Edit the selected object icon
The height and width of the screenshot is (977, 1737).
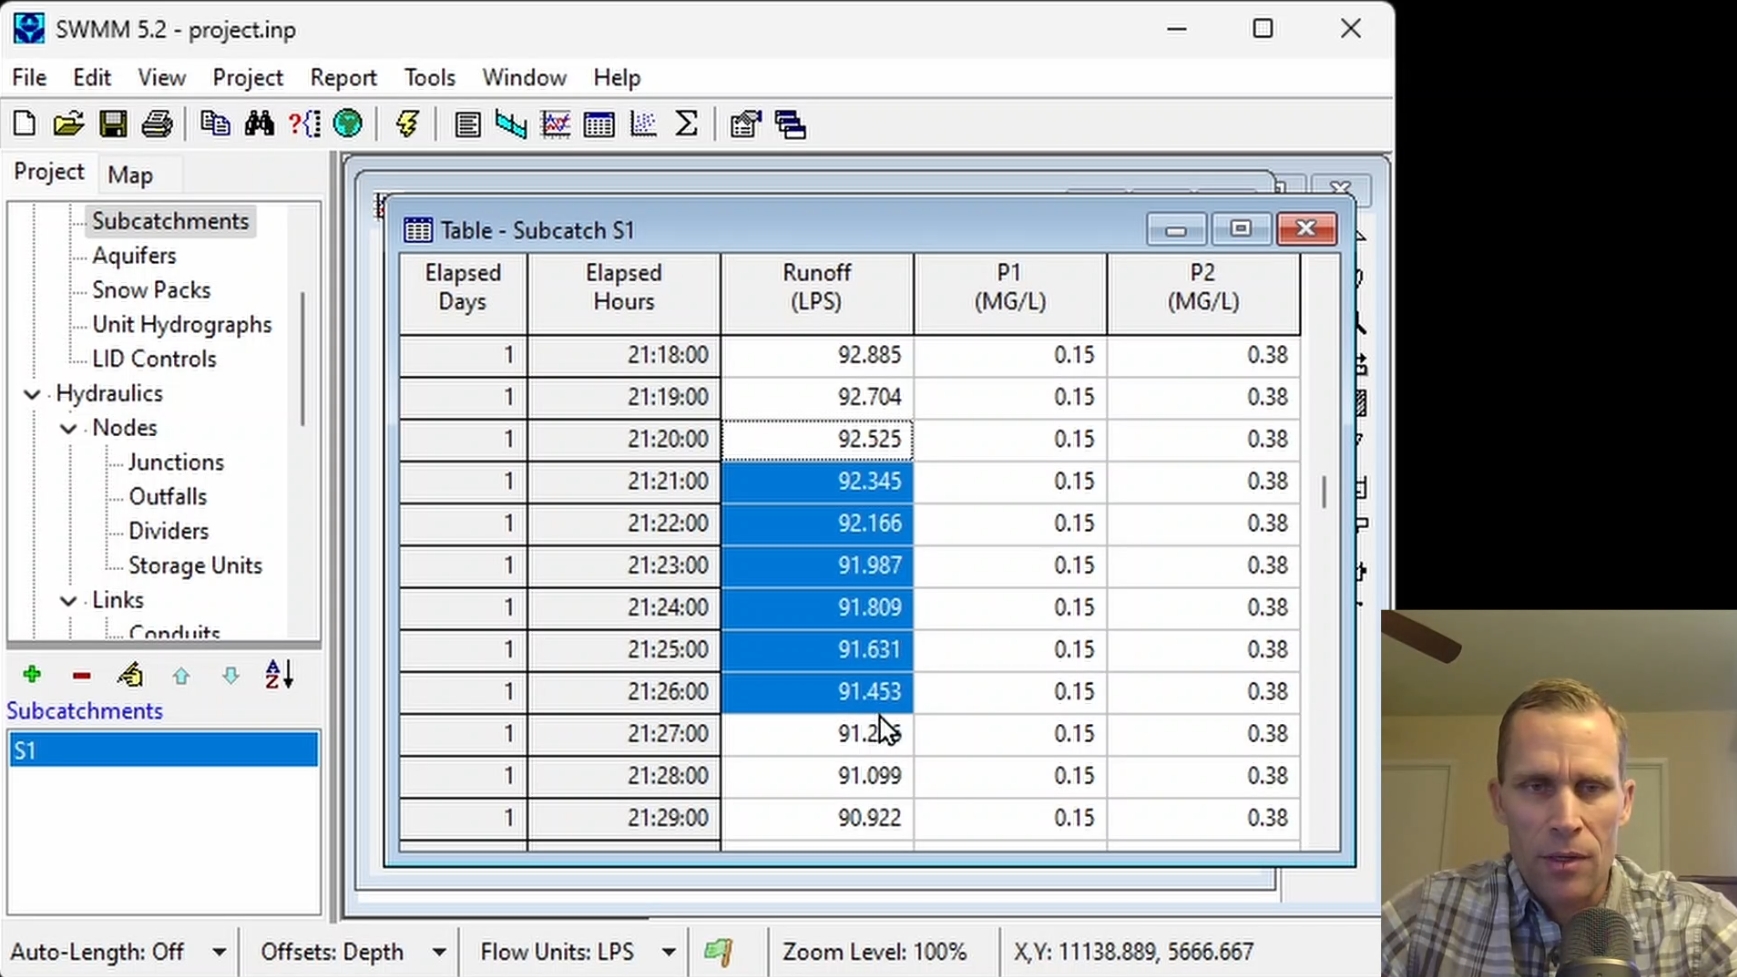click(x=130, y=675)
